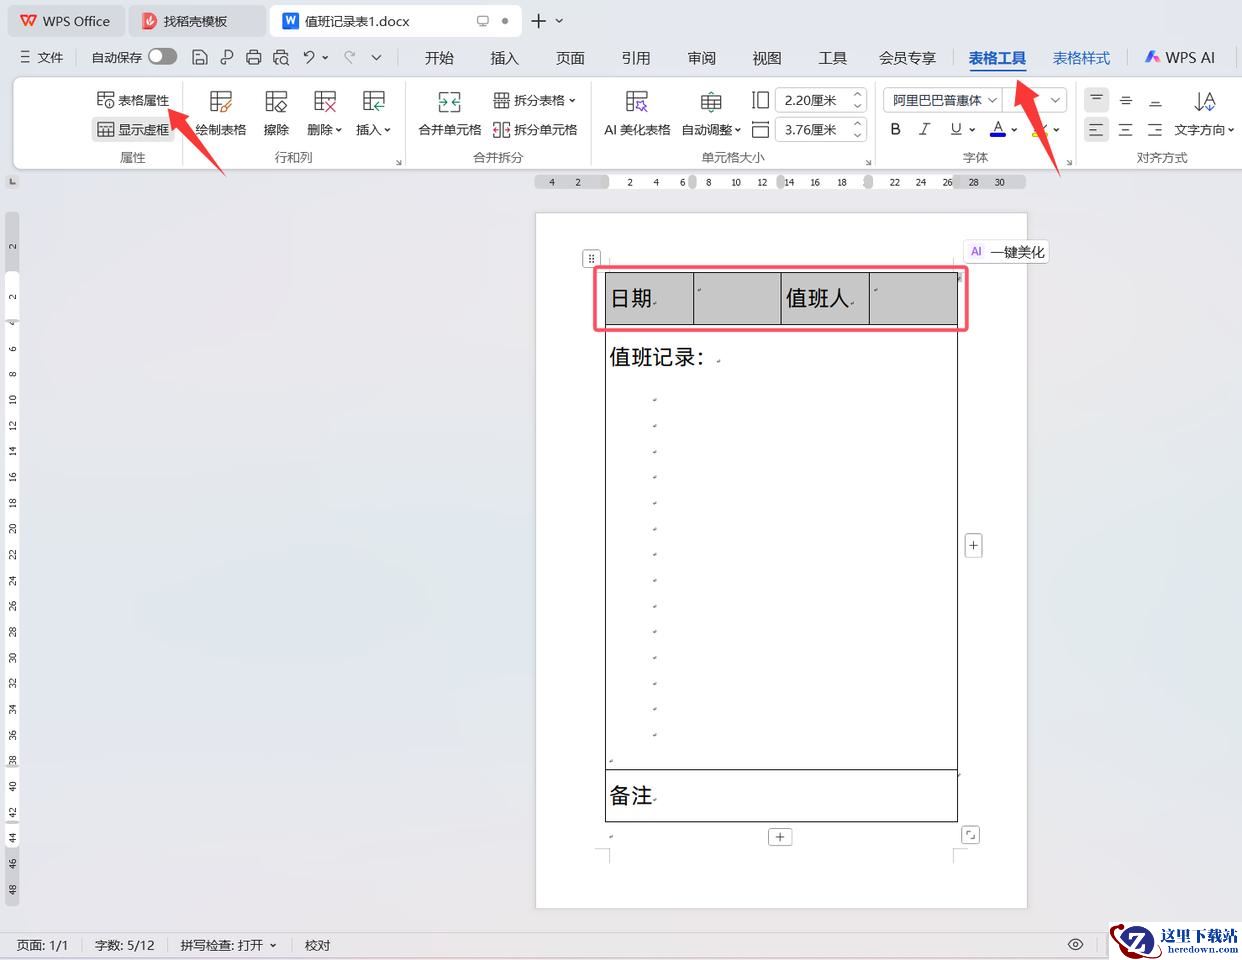This screenshot has height=960, width=1242.
Task: Click the Save icon in quick toolbar
Action: (200, 58)
